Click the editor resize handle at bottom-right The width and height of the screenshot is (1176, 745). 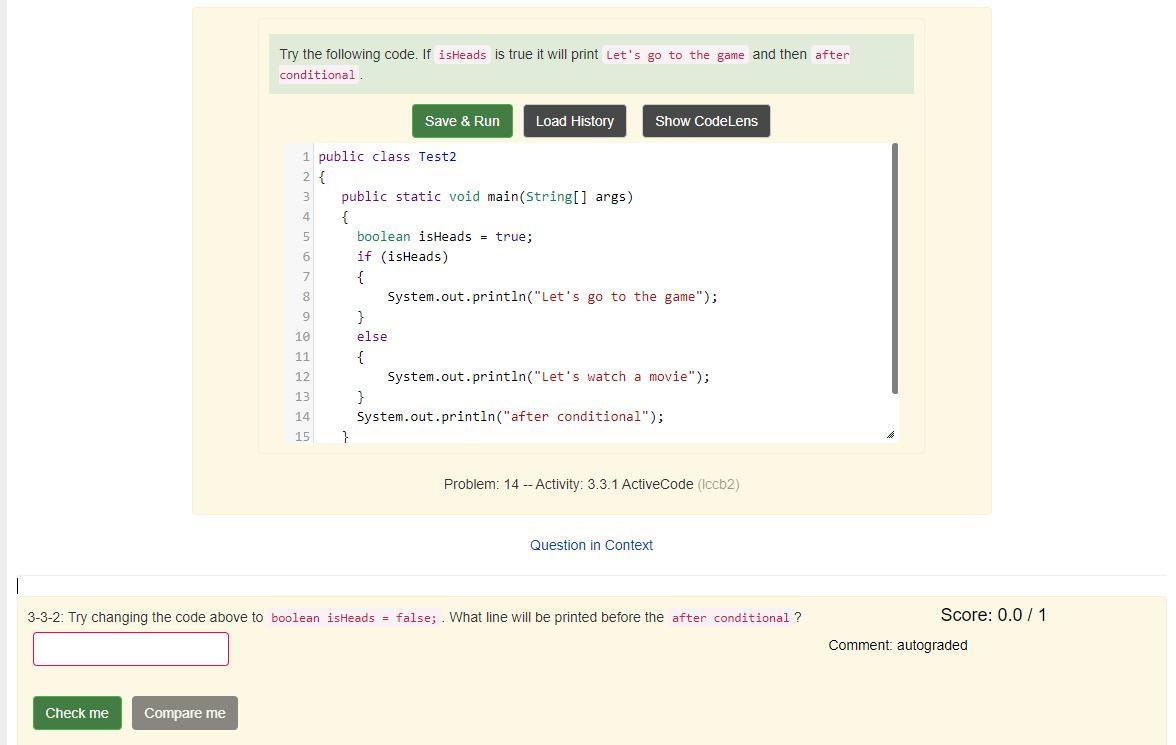[891, 432]
